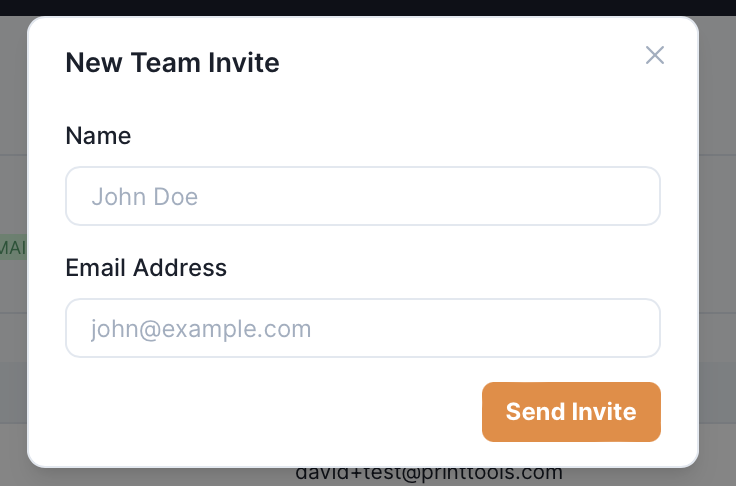This screenshot has height=486, width=736.
Task: Place the cursor in the invitee name box
Action: point(362,196)
